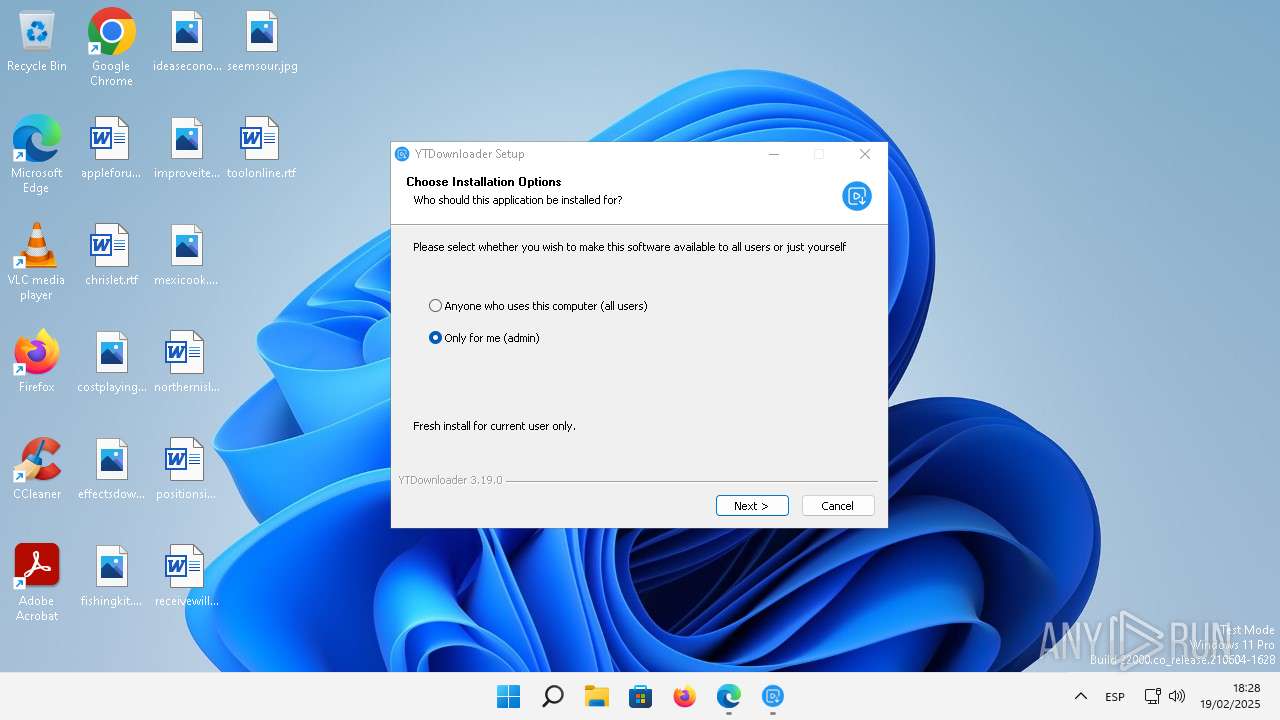Open CCleaner desktop shortcut
The height and width of the screenshot is (720, 1280).
pyautogui.click(x=37, y=469)
